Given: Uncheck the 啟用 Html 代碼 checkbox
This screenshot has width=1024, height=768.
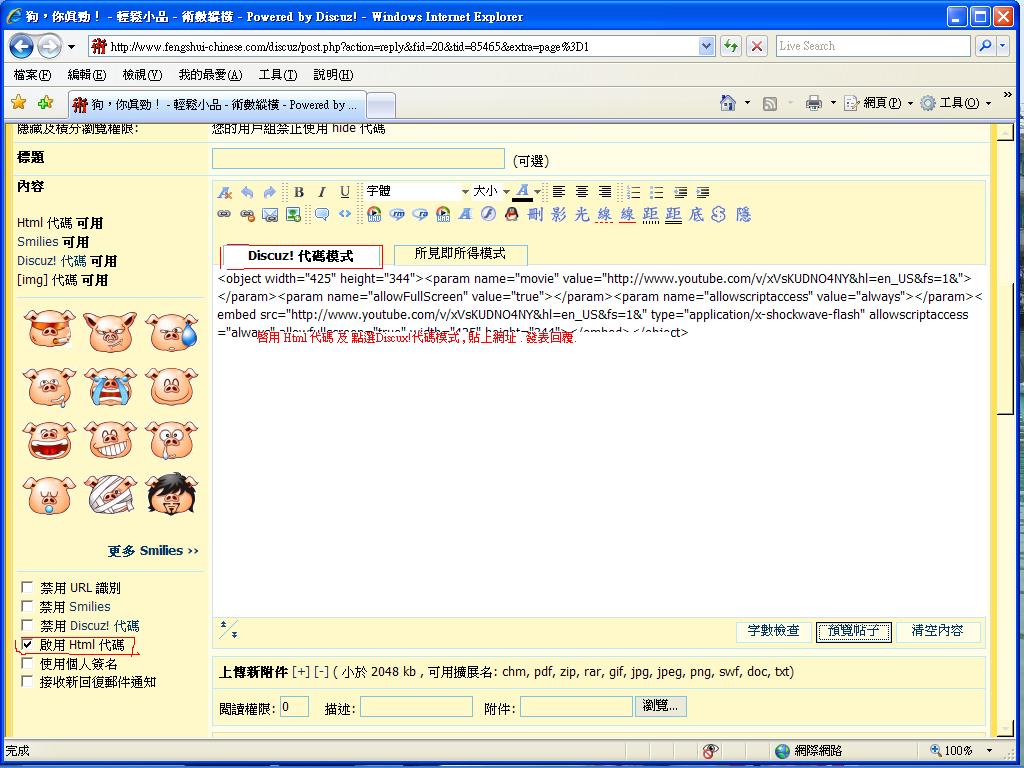Looking at the screenshot, I should pyautogui.click(x=28, y=645).
